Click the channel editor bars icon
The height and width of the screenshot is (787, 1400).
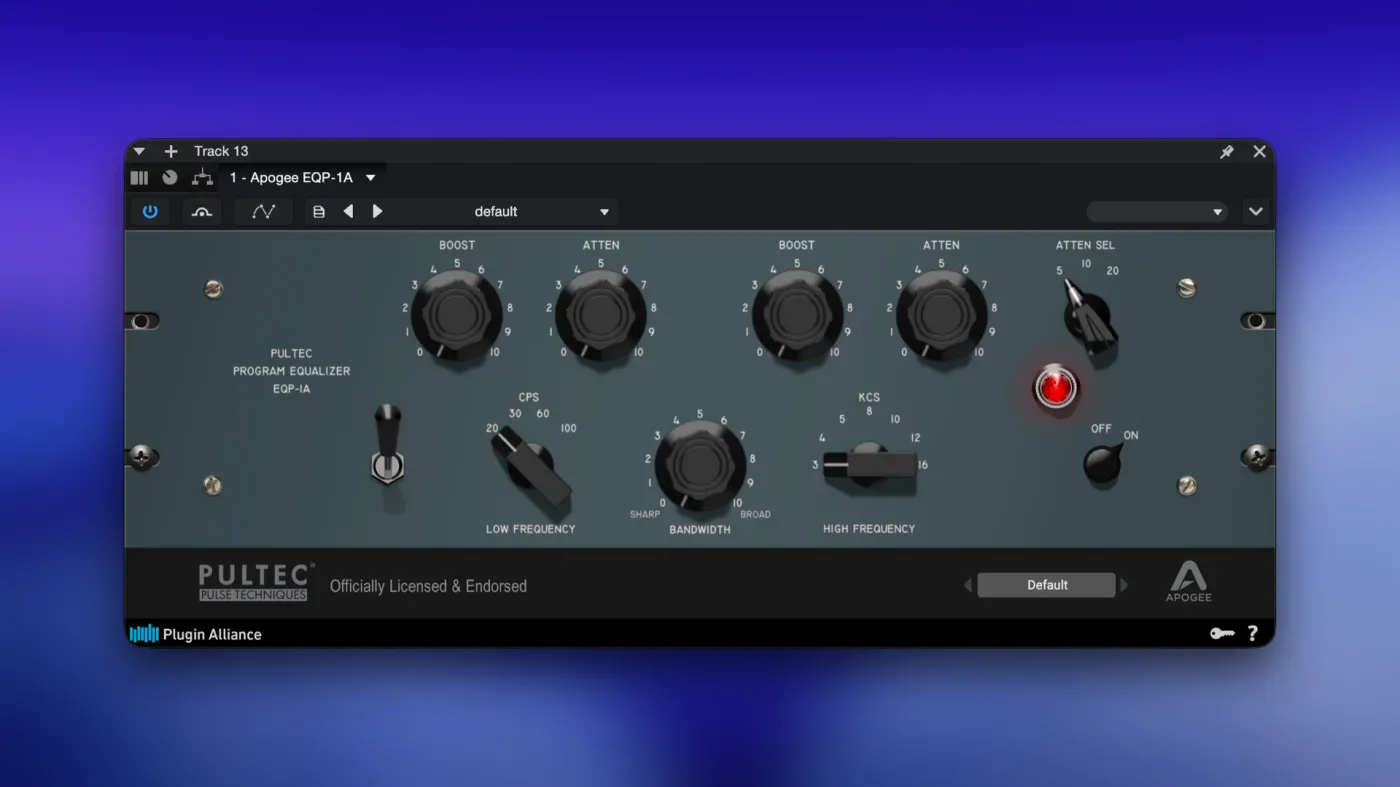pos(139,178)
